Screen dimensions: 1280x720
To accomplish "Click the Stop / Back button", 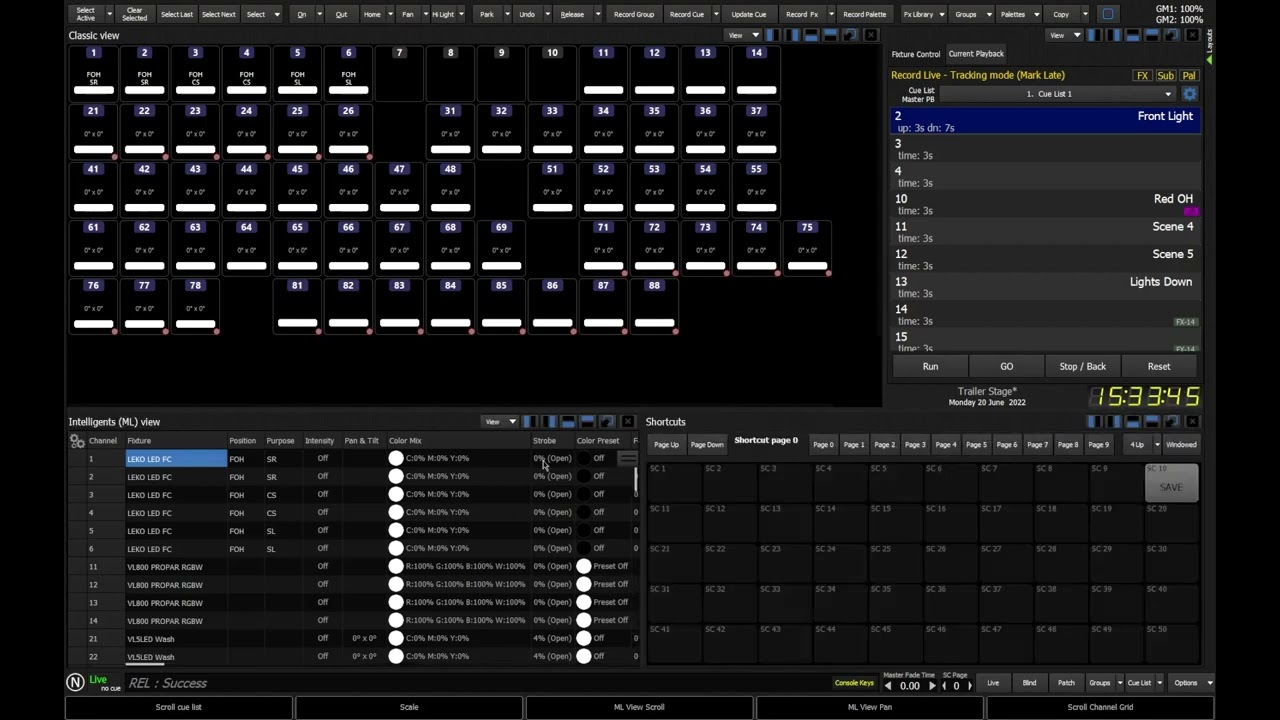I will coord(1082,366).
